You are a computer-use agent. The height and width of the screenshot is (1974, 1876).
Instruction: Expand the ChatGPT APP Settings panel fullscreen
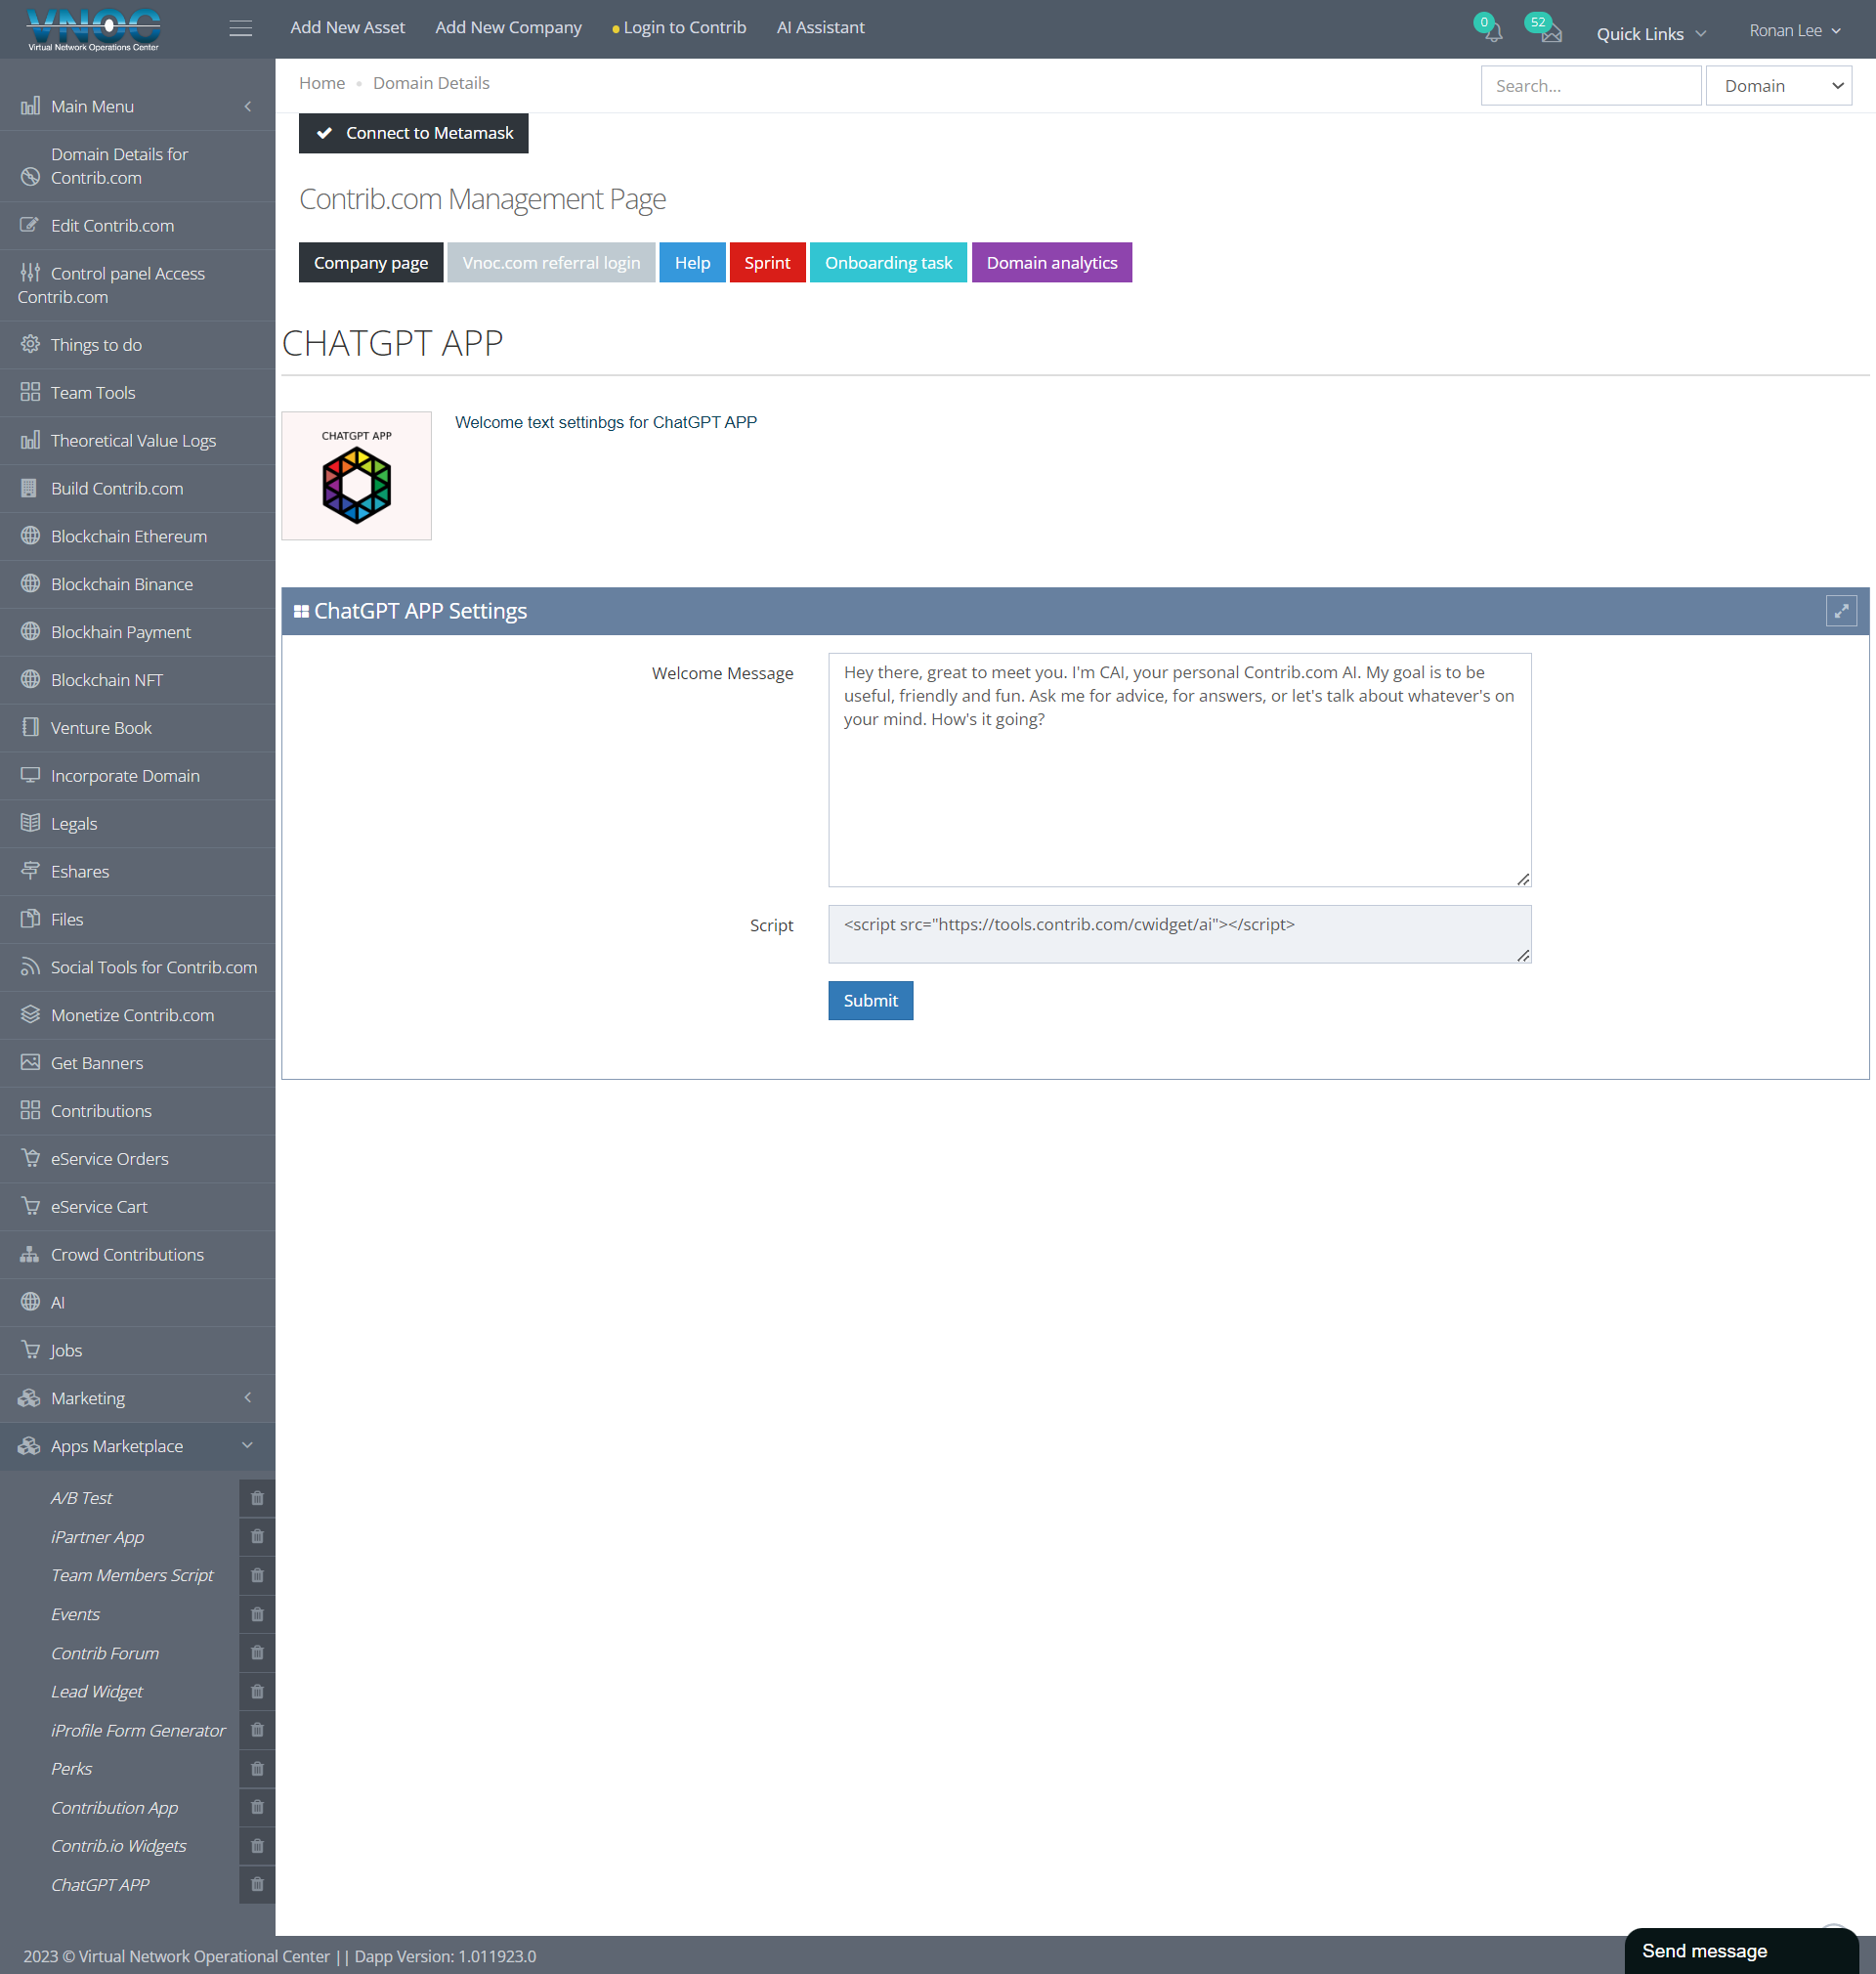(1840, 611)
